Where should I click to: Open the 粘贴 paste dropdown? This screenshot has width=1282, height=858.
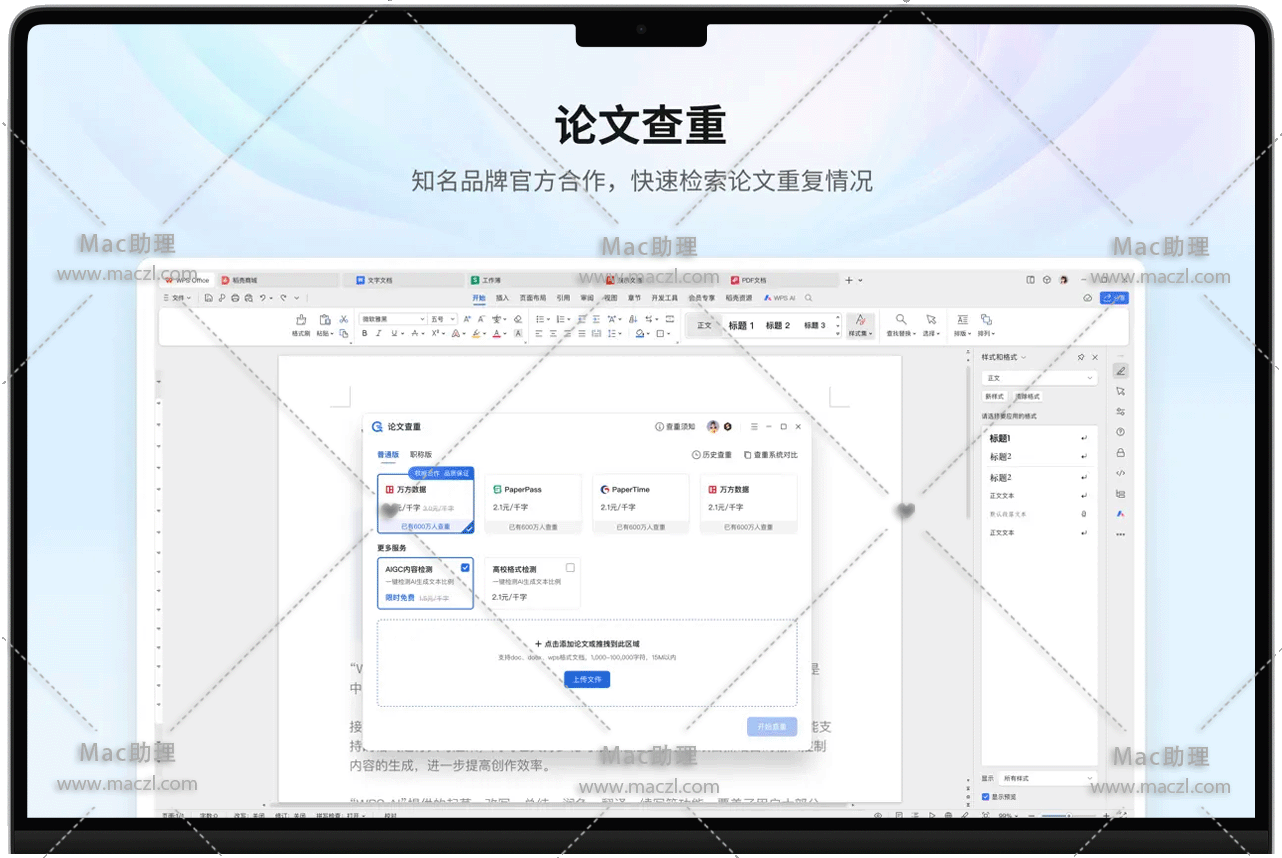pyautogui.click(x=324, y=334)
